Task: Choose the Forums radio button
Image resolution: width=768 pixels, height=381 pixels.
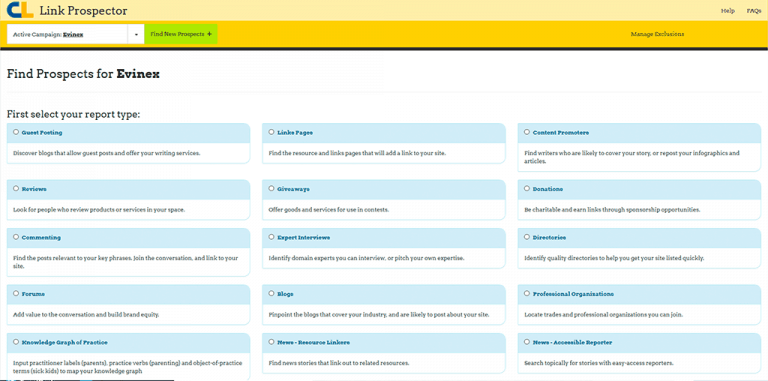Action: 16,293
